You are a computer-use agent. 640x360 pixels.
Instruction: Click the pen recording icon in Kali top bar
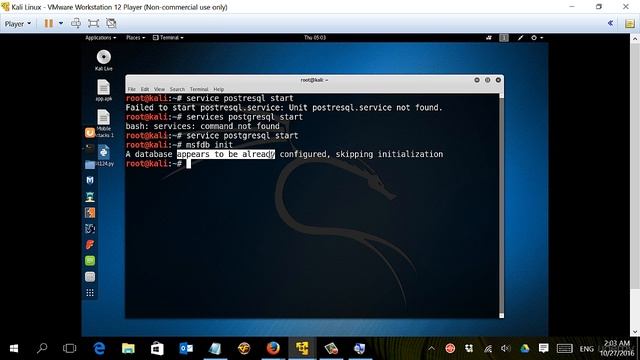point(520,38)
